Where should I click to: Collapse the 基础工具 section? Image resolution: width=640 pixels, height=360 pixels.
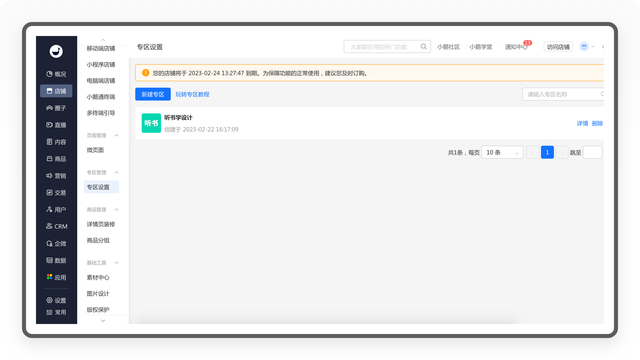(116, 262)
